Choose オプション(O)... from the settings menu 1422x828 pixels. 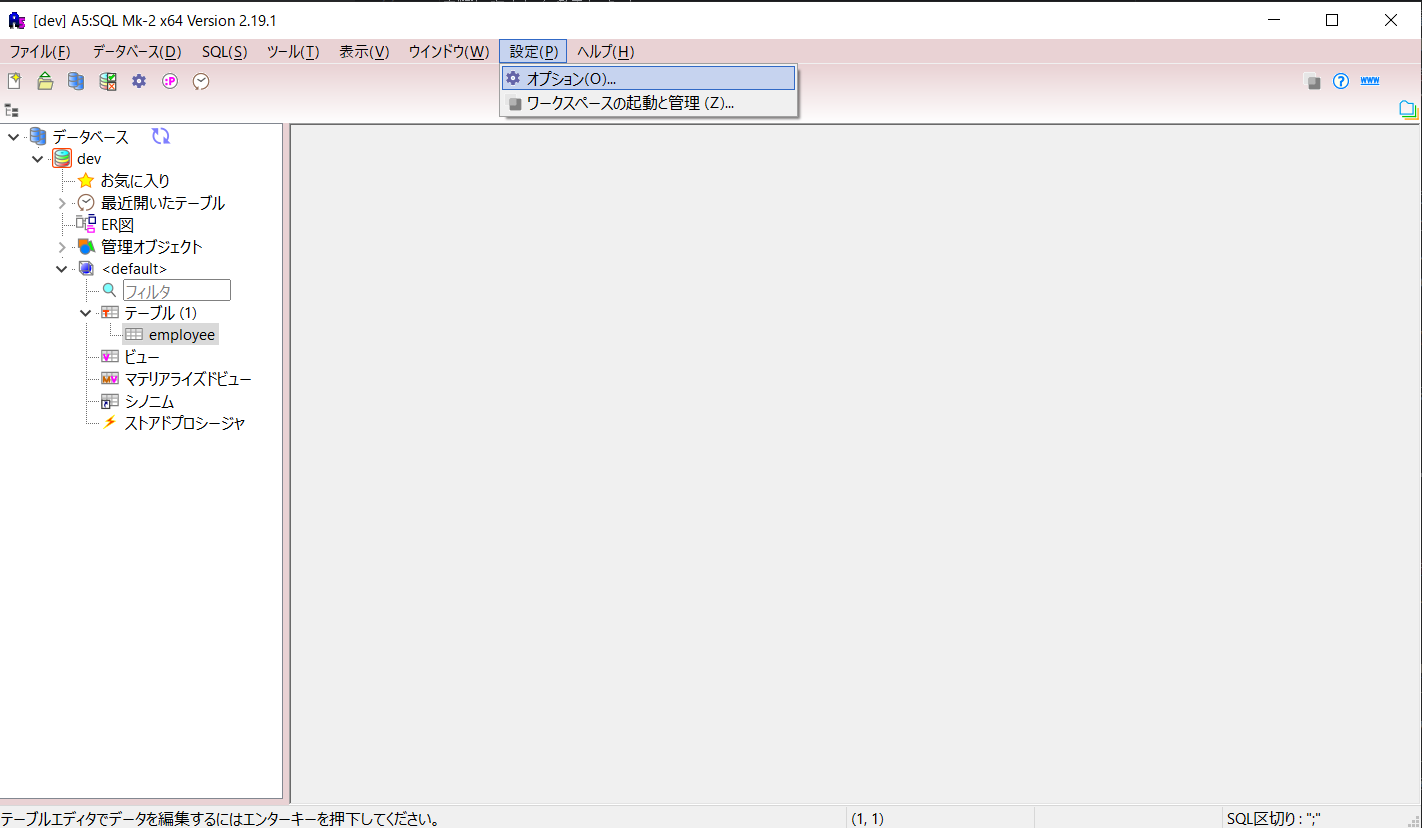[x=571, y=78]
